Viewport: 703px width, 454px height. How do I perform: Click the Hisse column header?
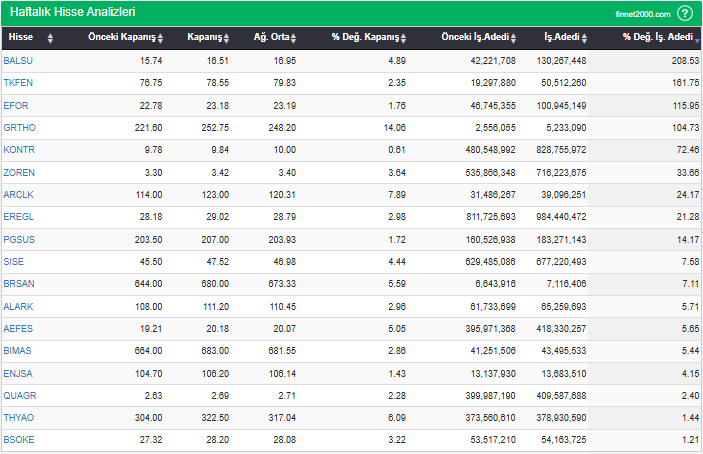click(21, 38)
